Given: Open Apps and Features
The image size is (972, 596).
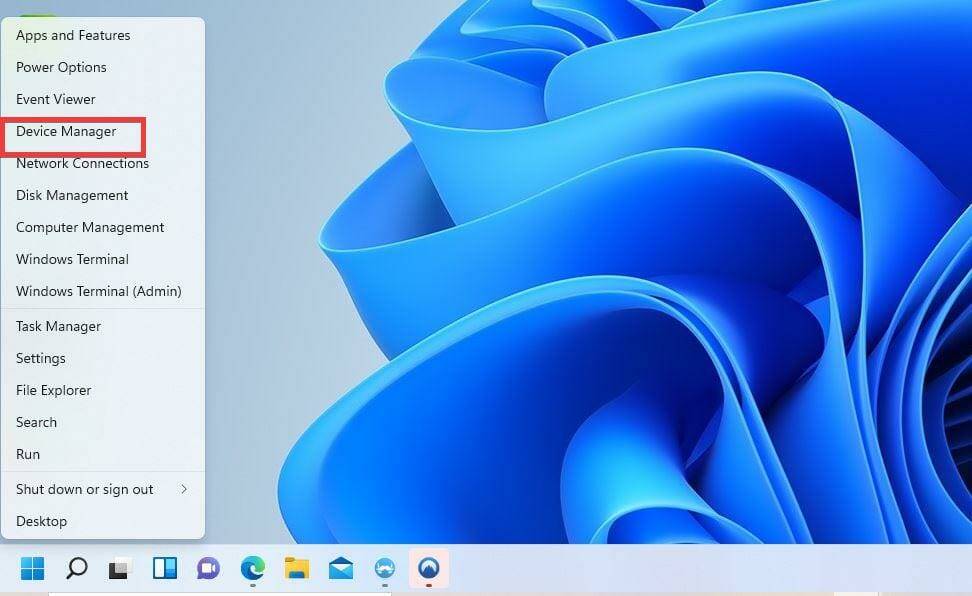Looking at the screenshot, I should 73,35.
